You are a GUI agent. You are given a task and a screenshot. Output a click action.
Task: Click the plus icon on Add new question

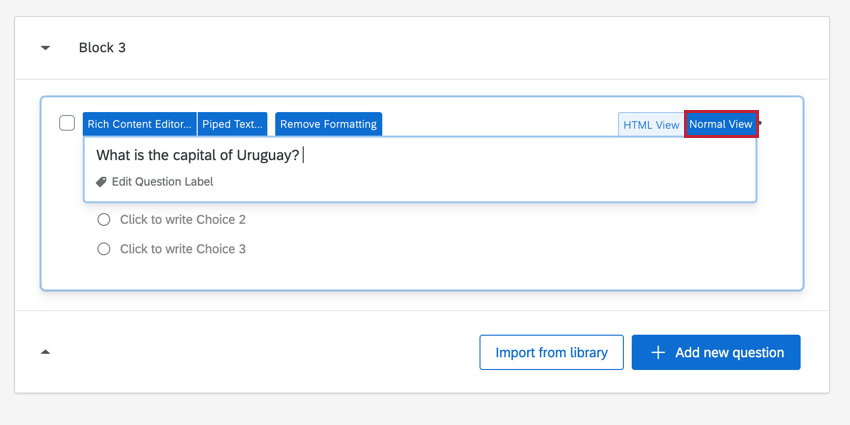click(x=658, y=352)
